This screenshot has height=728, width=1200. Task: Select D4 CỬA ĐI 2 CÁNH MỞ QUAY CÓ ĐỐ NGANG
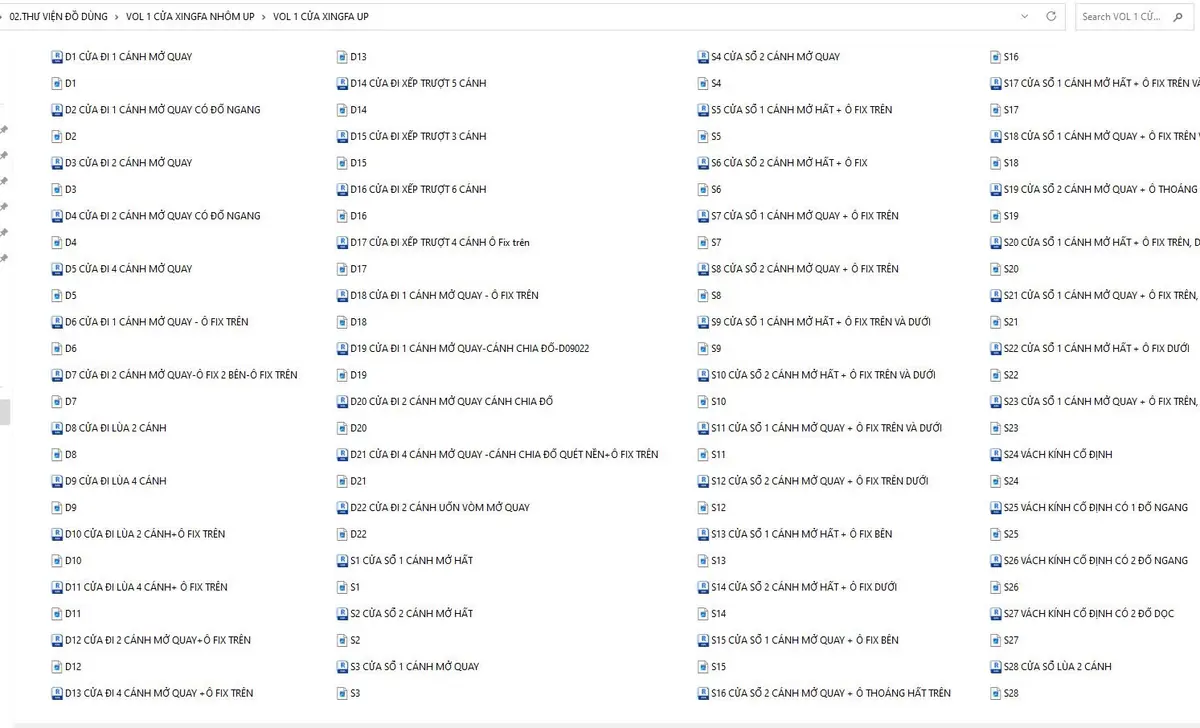[156, 216]
